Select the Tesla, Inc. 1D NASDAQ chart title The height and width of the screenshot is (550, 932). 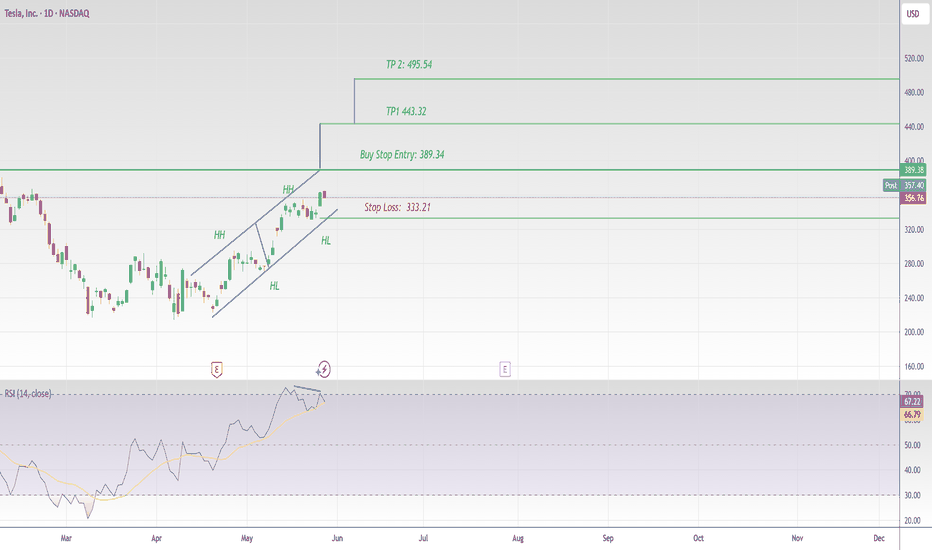click(46, 13)
